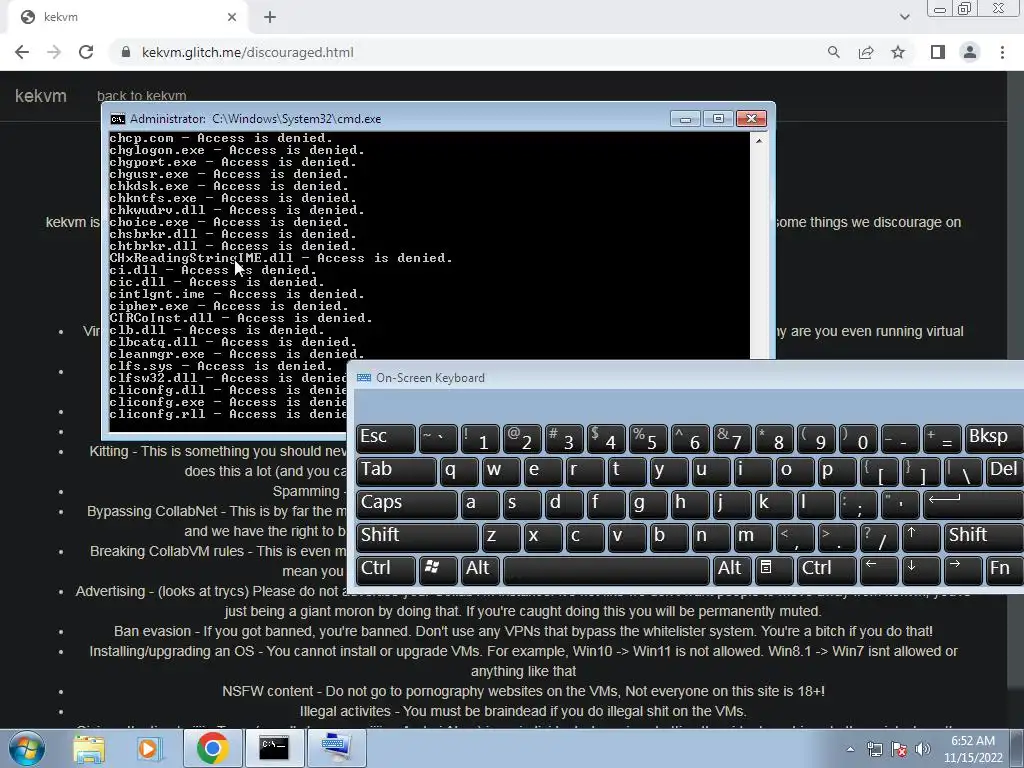Image resolution: width=1024 pixels, height=768 pixels.
Task: Tap the on-screen up arrow key
Action: tap(921, 537)
